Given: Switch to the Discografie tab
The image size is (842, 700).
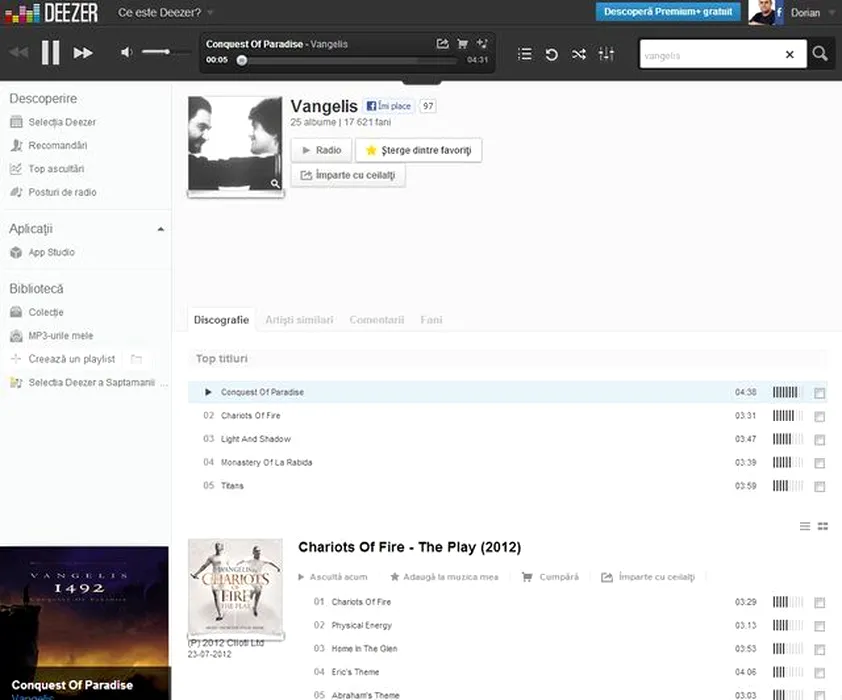Looking at the screenshot, I should coord(221,320).
